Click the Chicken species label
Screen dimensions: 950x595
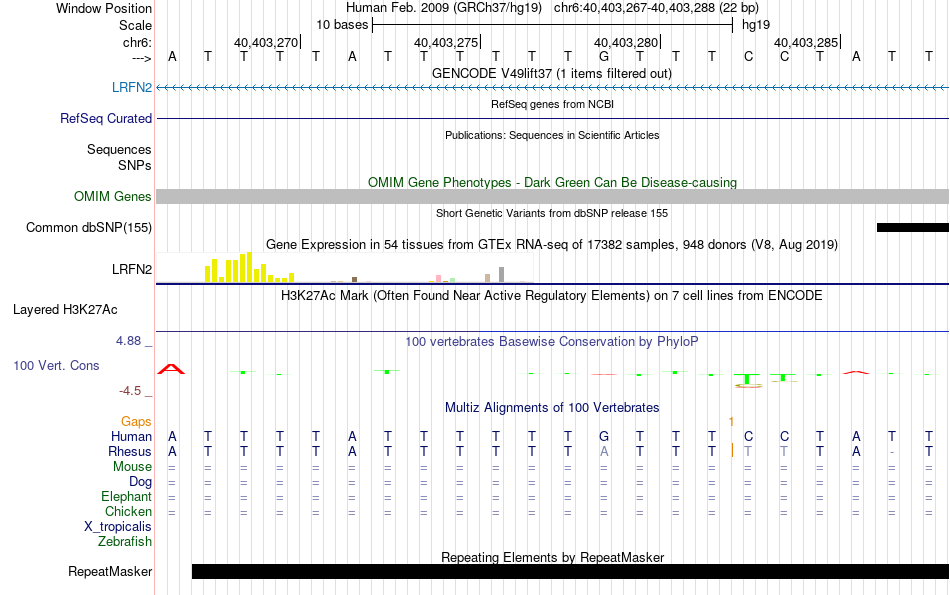[128, 511]
